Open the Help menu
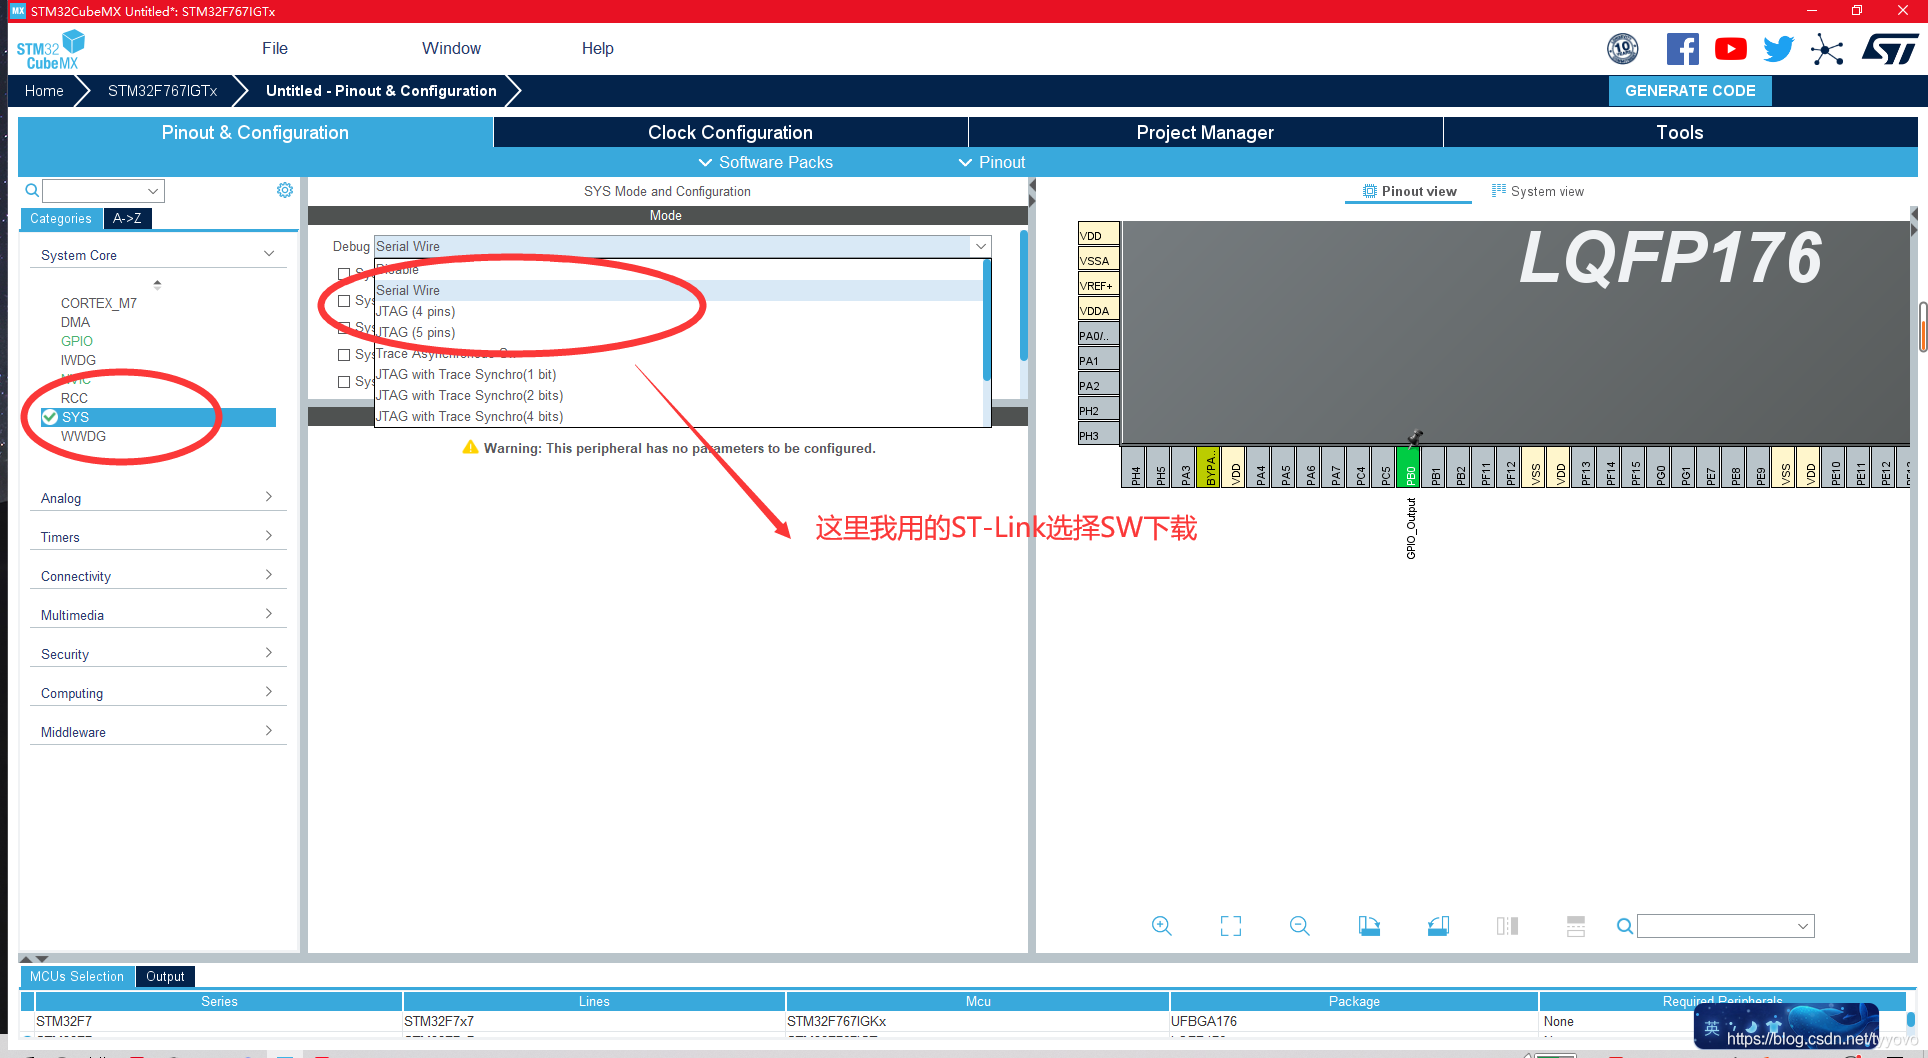The image size is (1928, 1058). [598, 48]
